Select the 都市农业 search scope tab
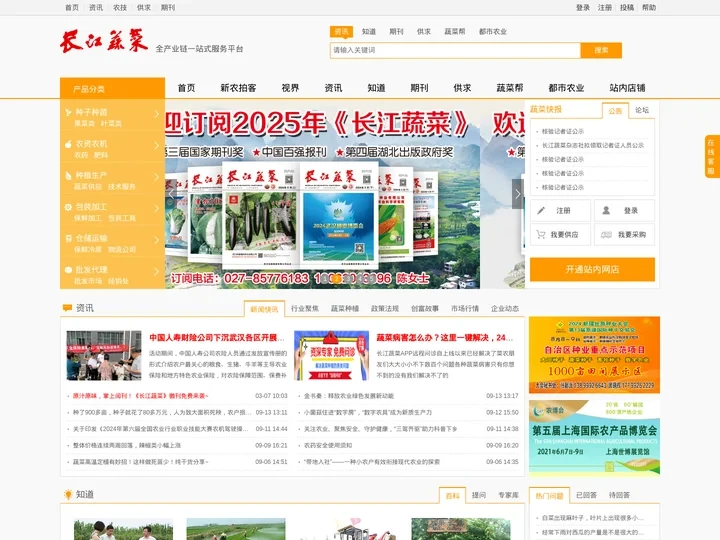This screenshot has width=720, height=540. click(493, 32)
